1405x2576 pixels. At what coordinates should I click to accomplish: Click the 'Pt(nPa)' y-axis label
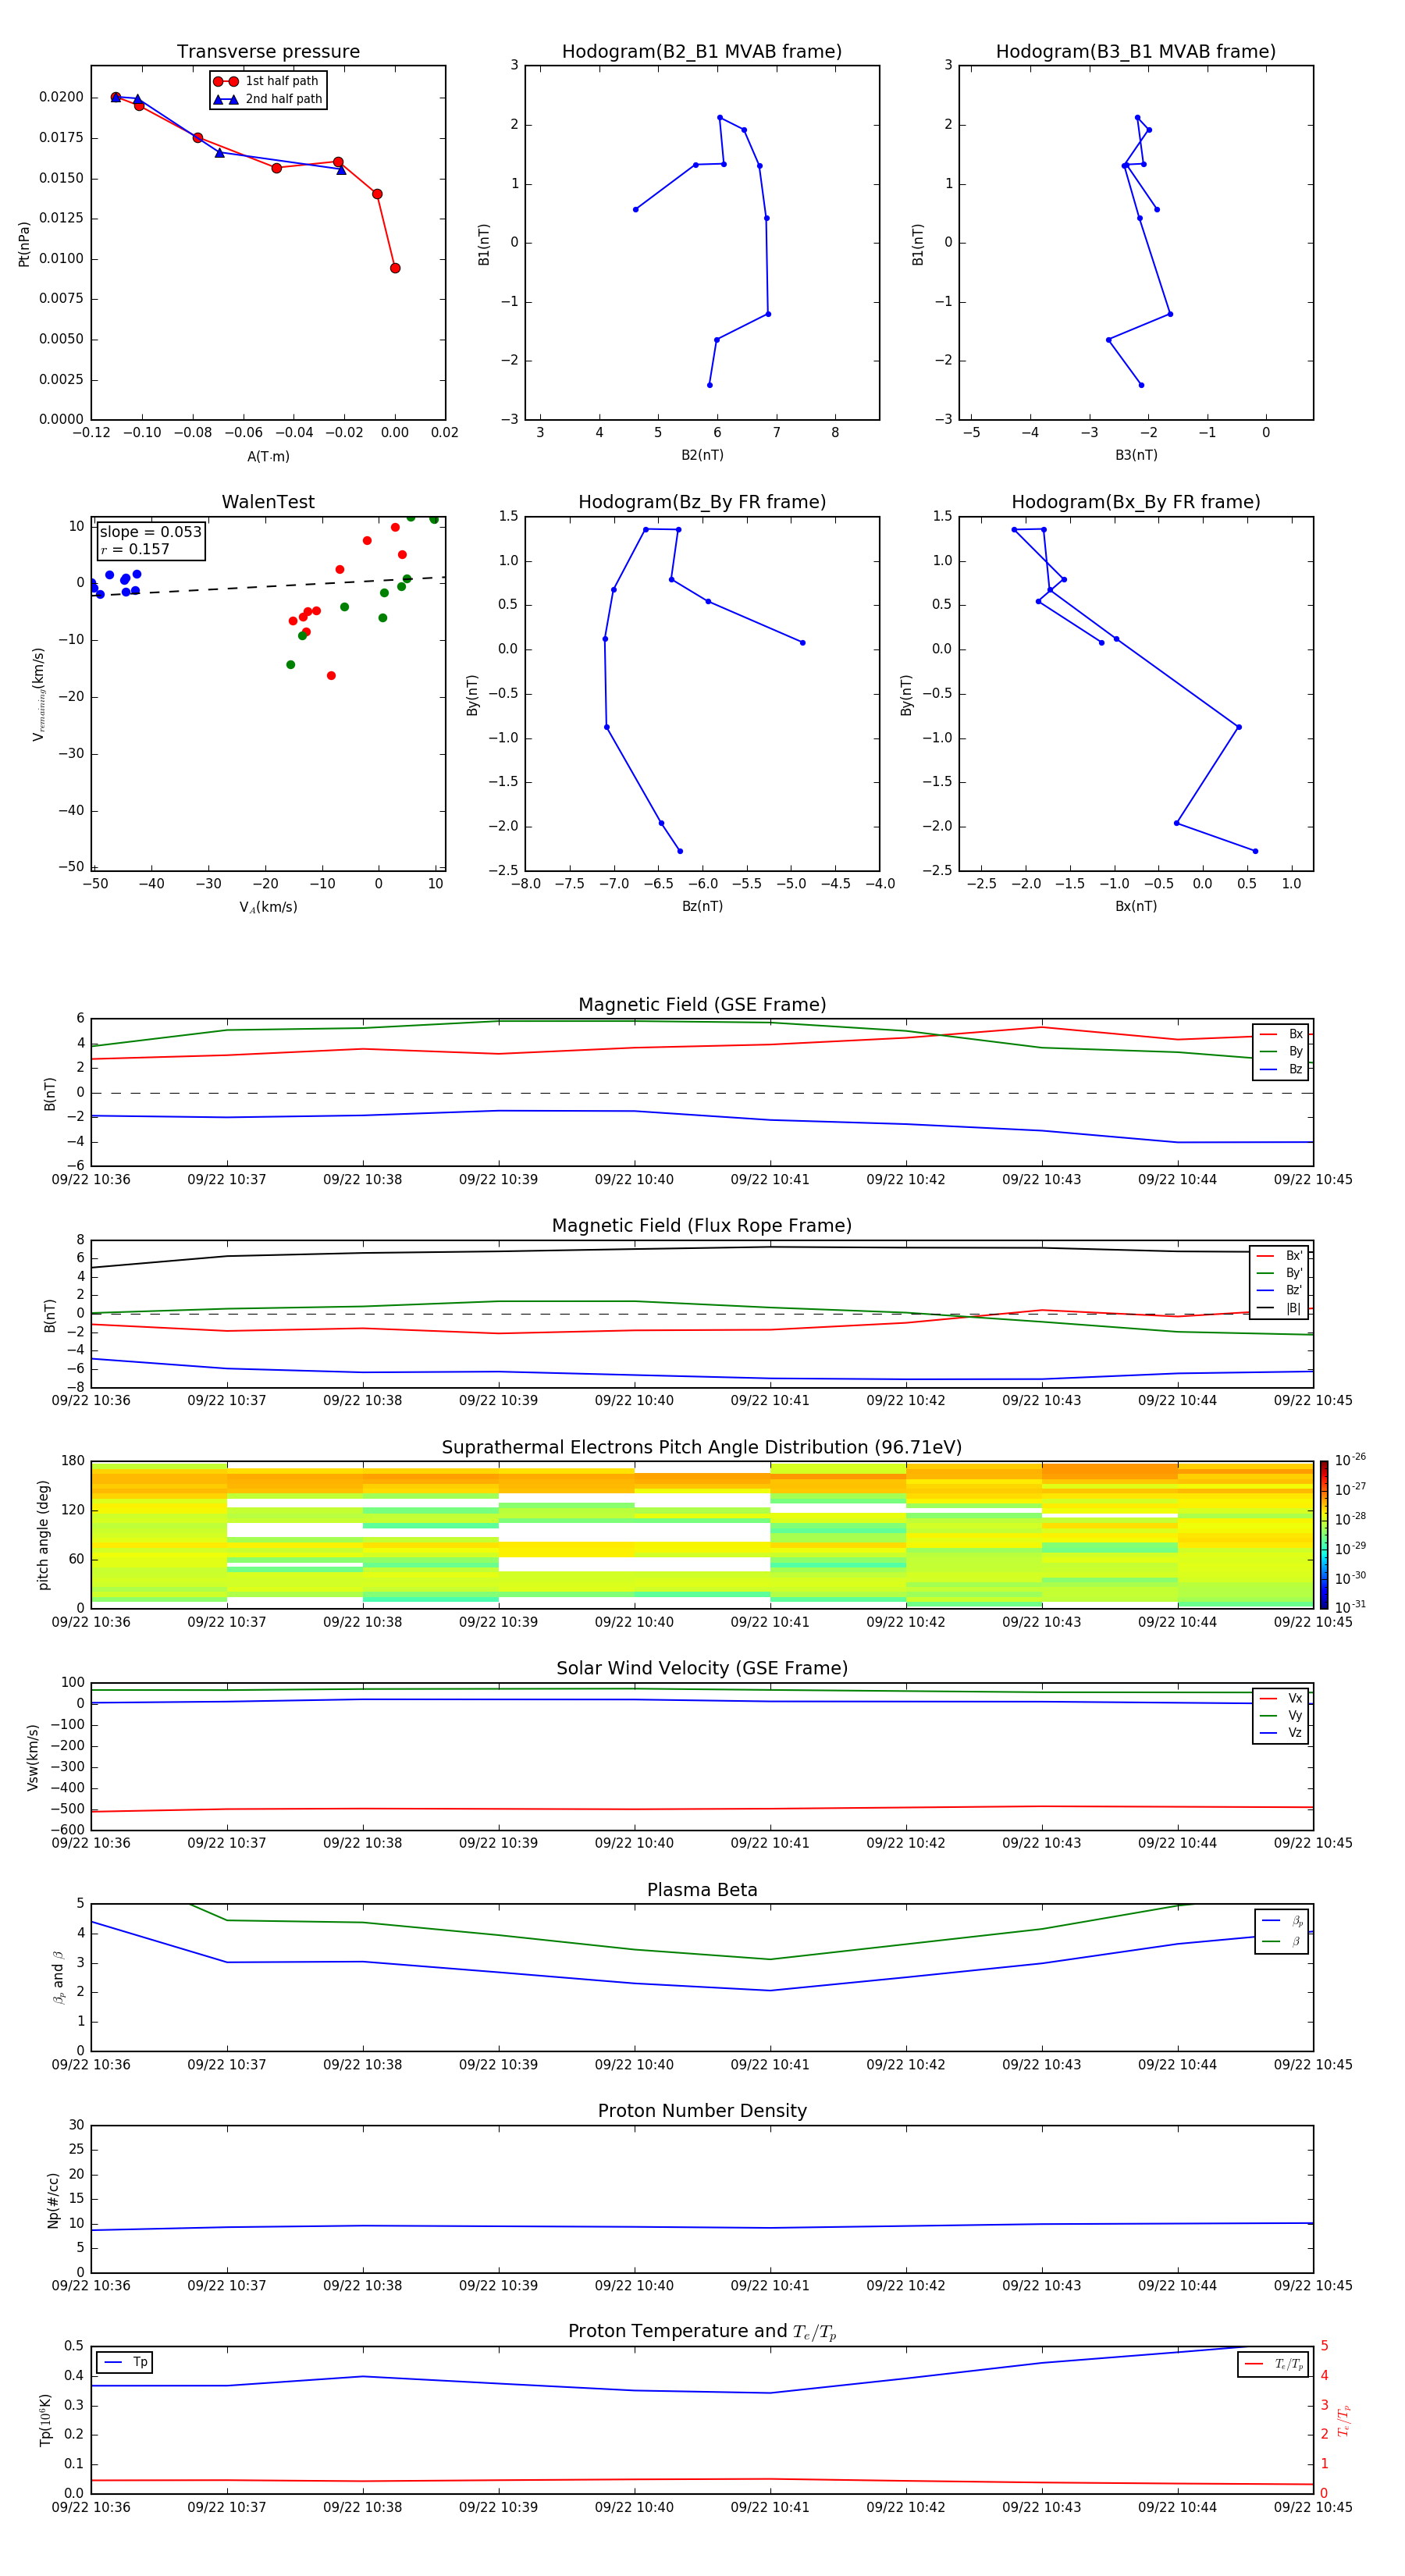(24, 244)
